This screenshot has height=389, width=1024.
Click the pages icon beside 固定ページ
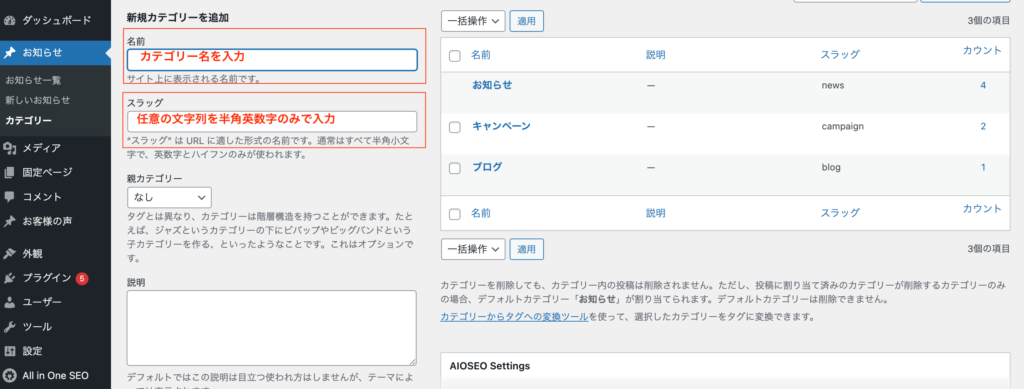click(x=9, y=172)
